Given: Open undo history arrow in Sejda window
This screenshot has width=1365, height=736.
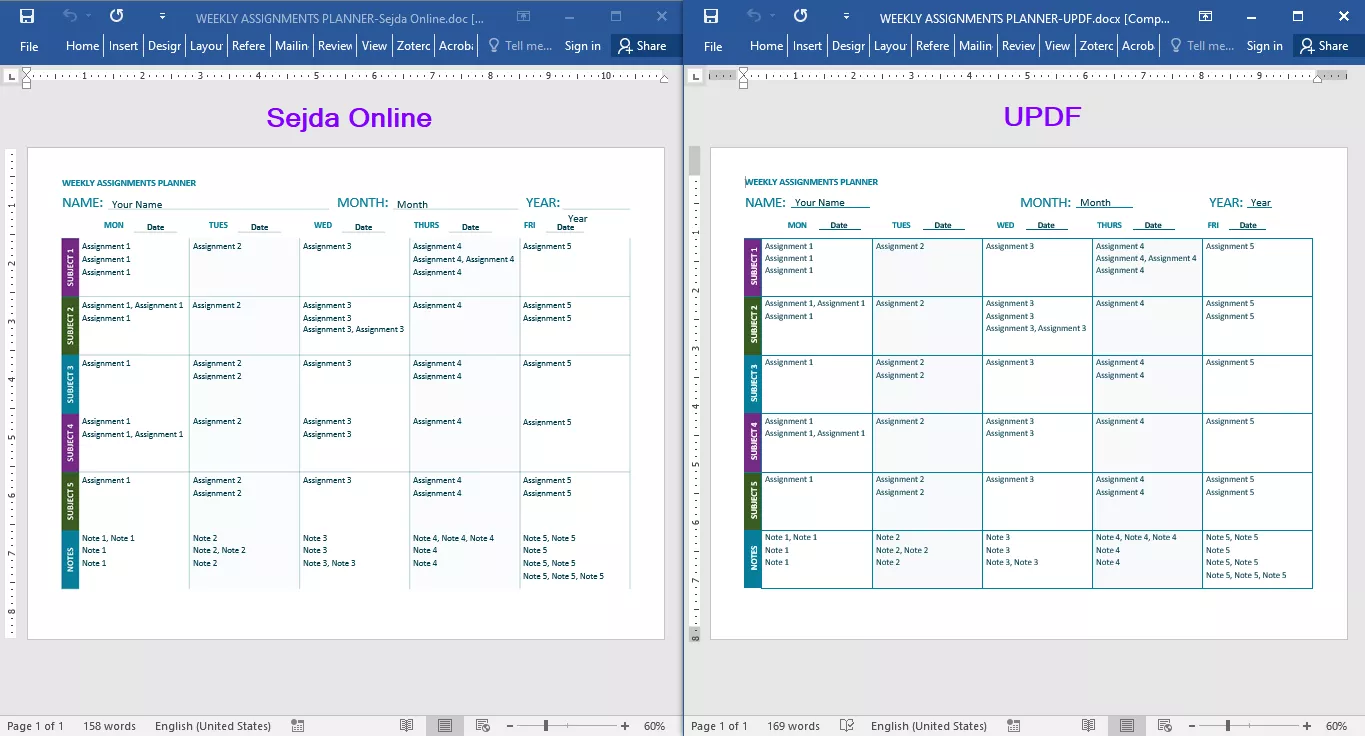Looking at the screenshot, I should [x=88, y=16].
